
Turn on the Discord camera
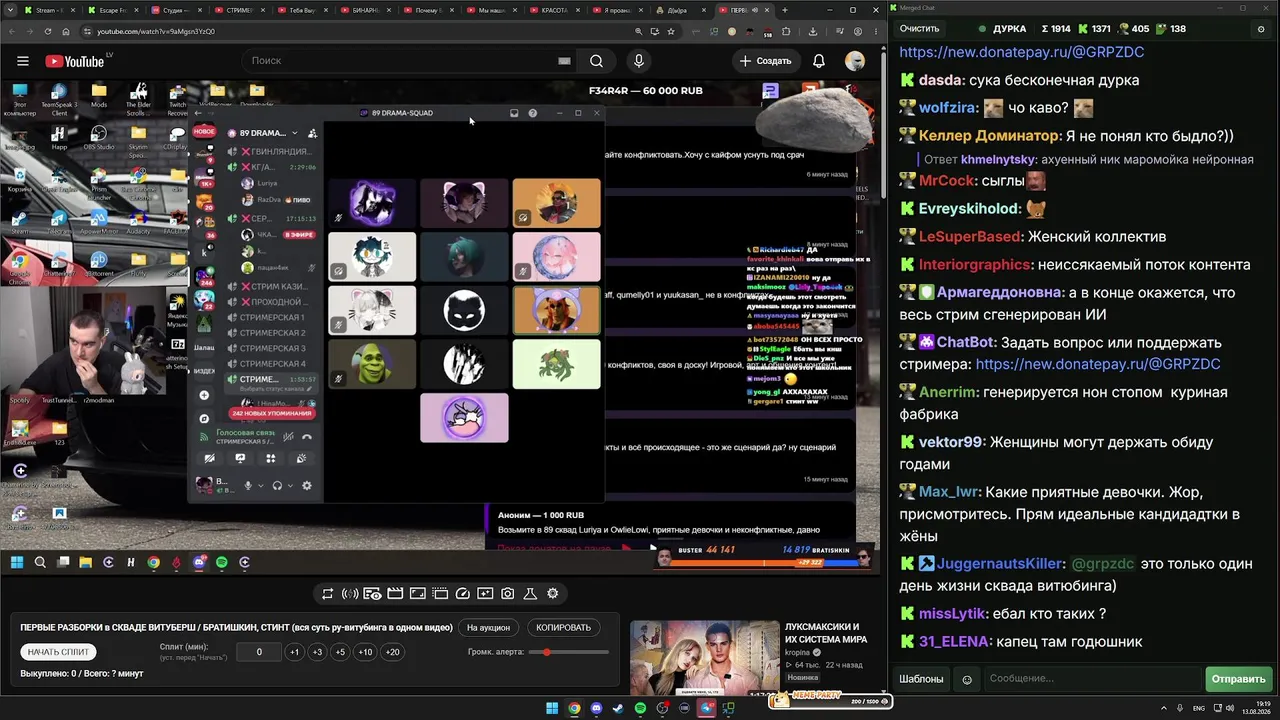[x=209, y=458]
